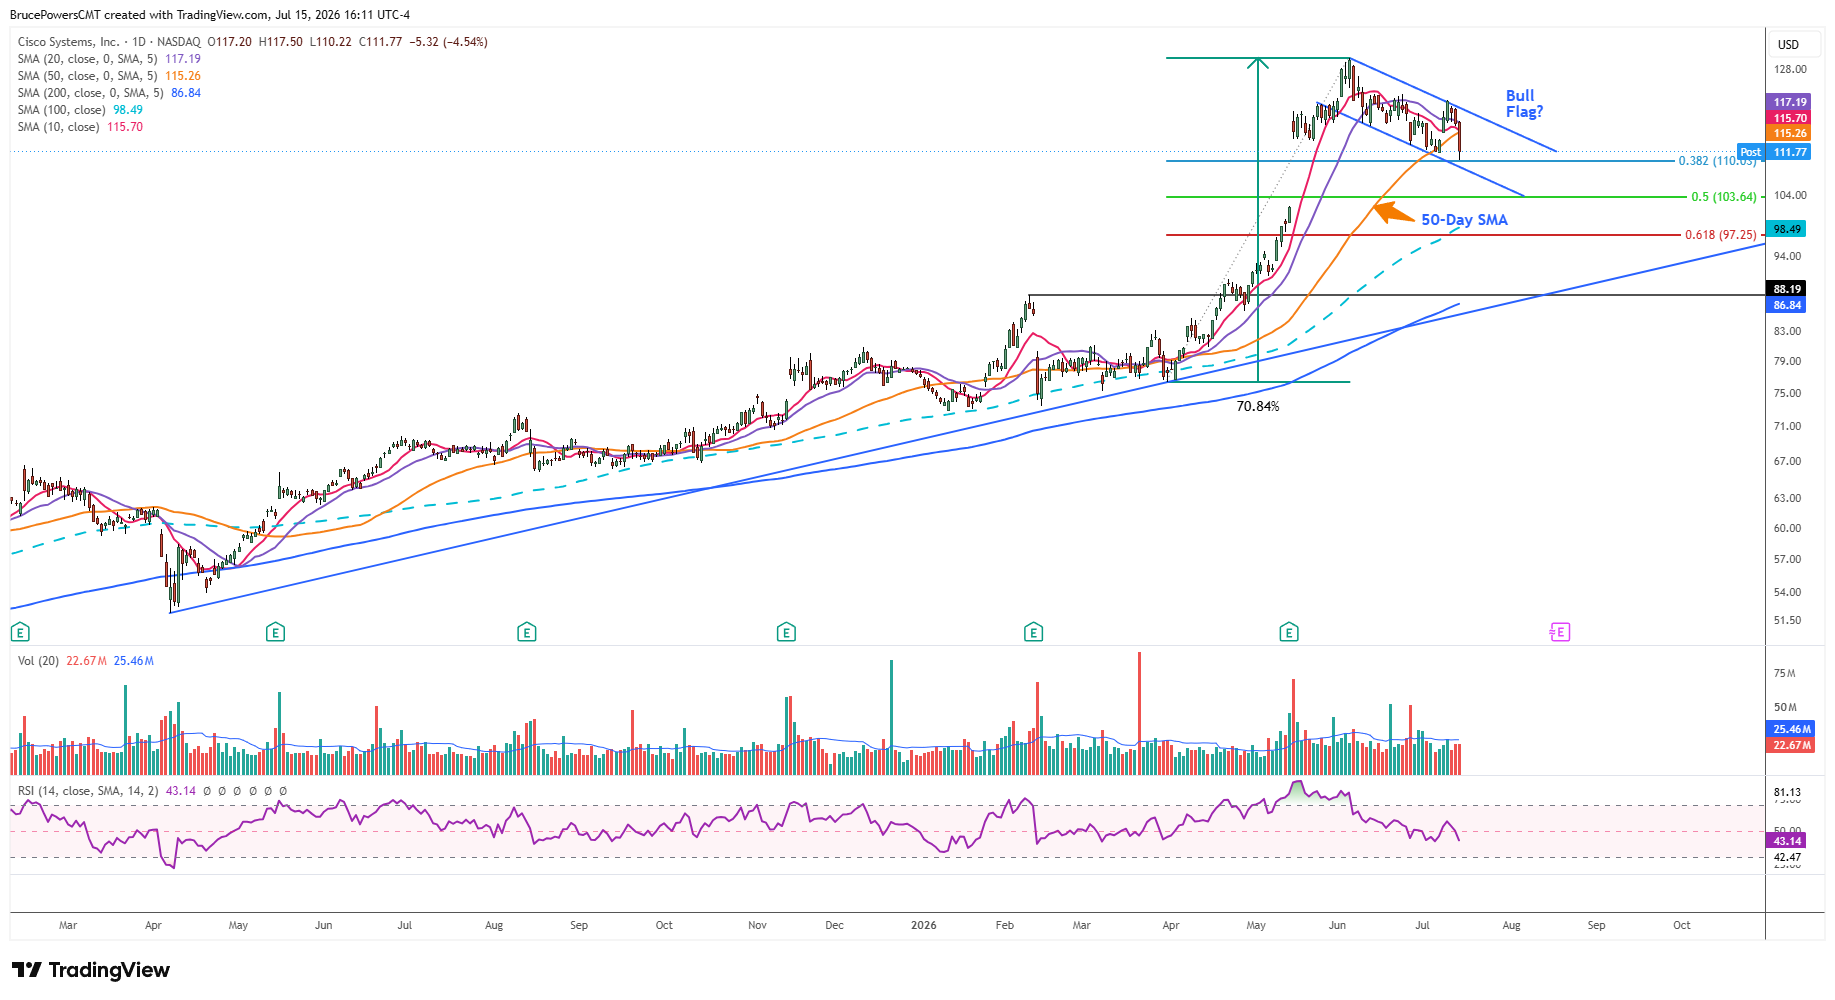1835x1000 pixels.
Task: Open the earnings marker below mid-May 2026 candles
Action: tap(1289, 632)
